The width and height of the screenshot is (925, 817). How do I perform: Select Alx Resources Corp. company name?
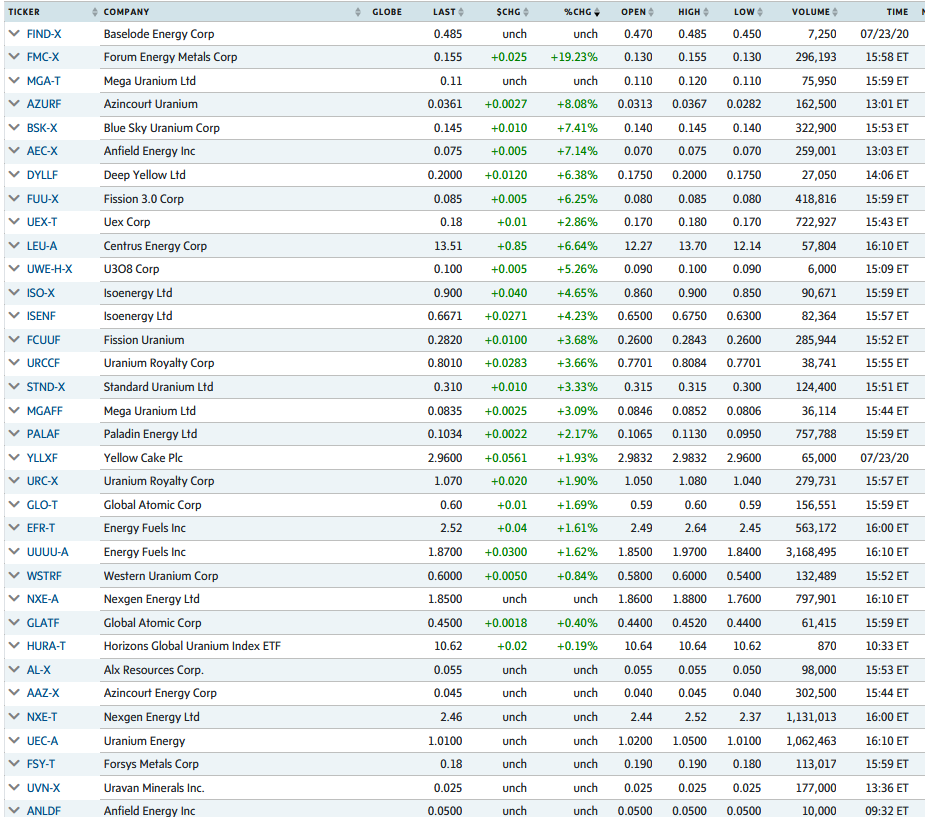pos(153,670)
